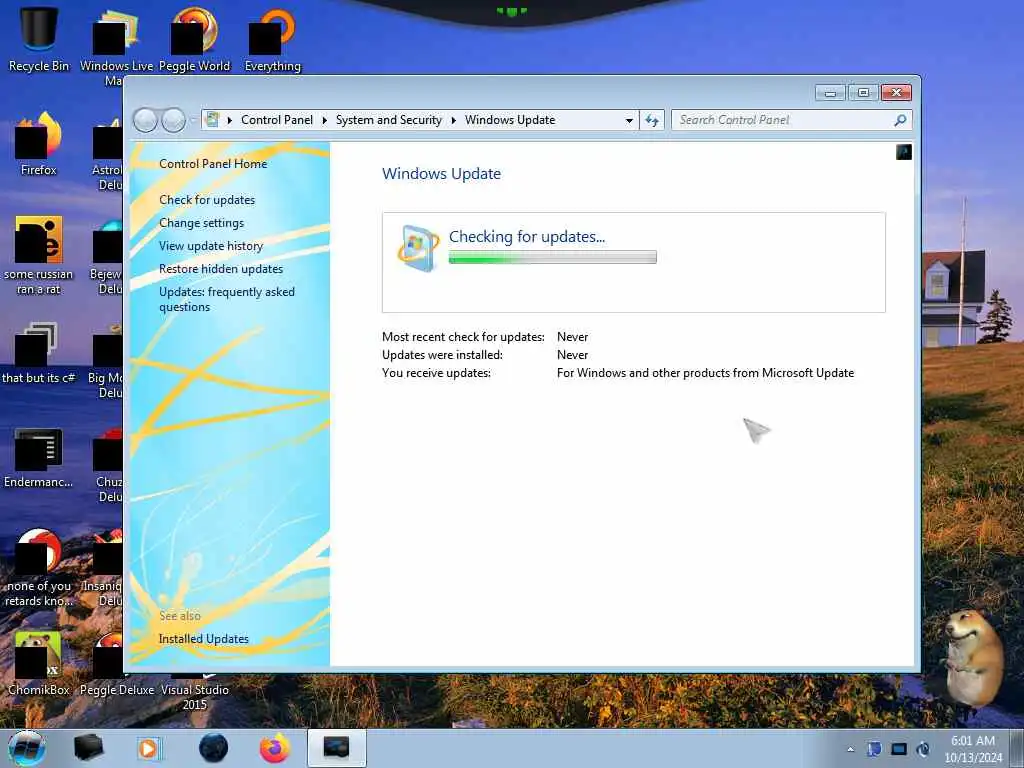Open dark globe taskbar icon
The image size is (1024, 768).
click(214, 748)
